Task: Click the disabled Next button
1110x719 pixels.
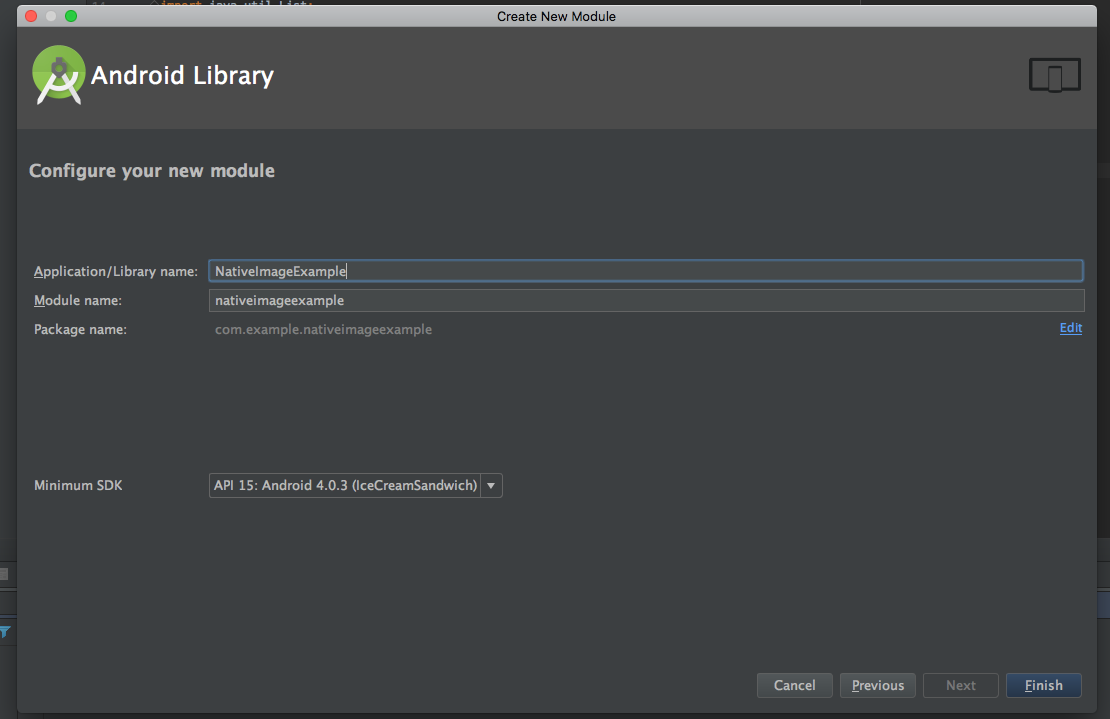Action: tap(960, 685)
